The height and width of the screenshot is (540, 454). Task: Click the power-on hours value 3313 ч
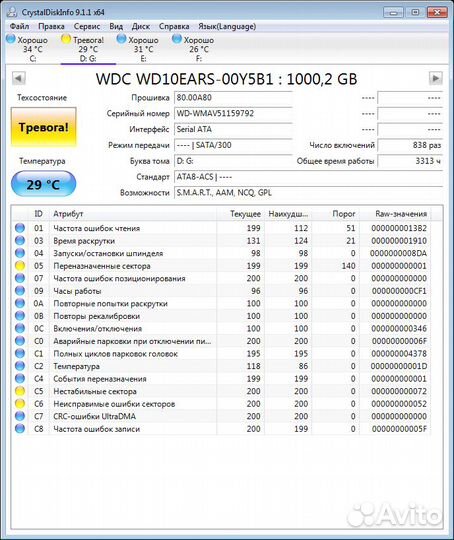click(x=410, y=161)
